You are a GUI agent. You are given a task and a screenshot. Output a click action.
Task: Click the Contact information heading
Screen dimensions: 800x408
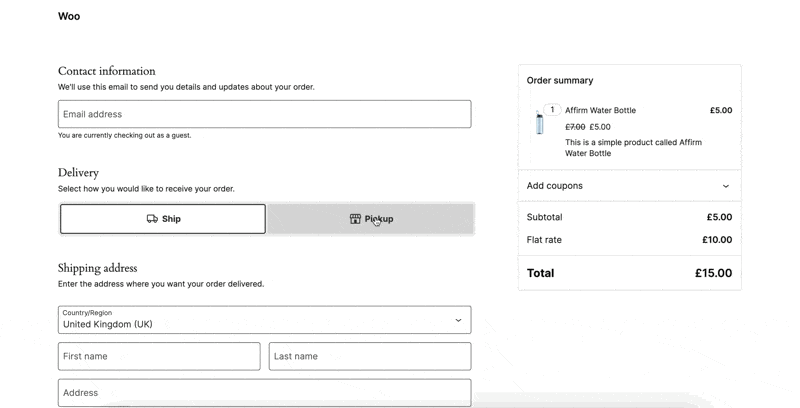[x=107, y=71]
